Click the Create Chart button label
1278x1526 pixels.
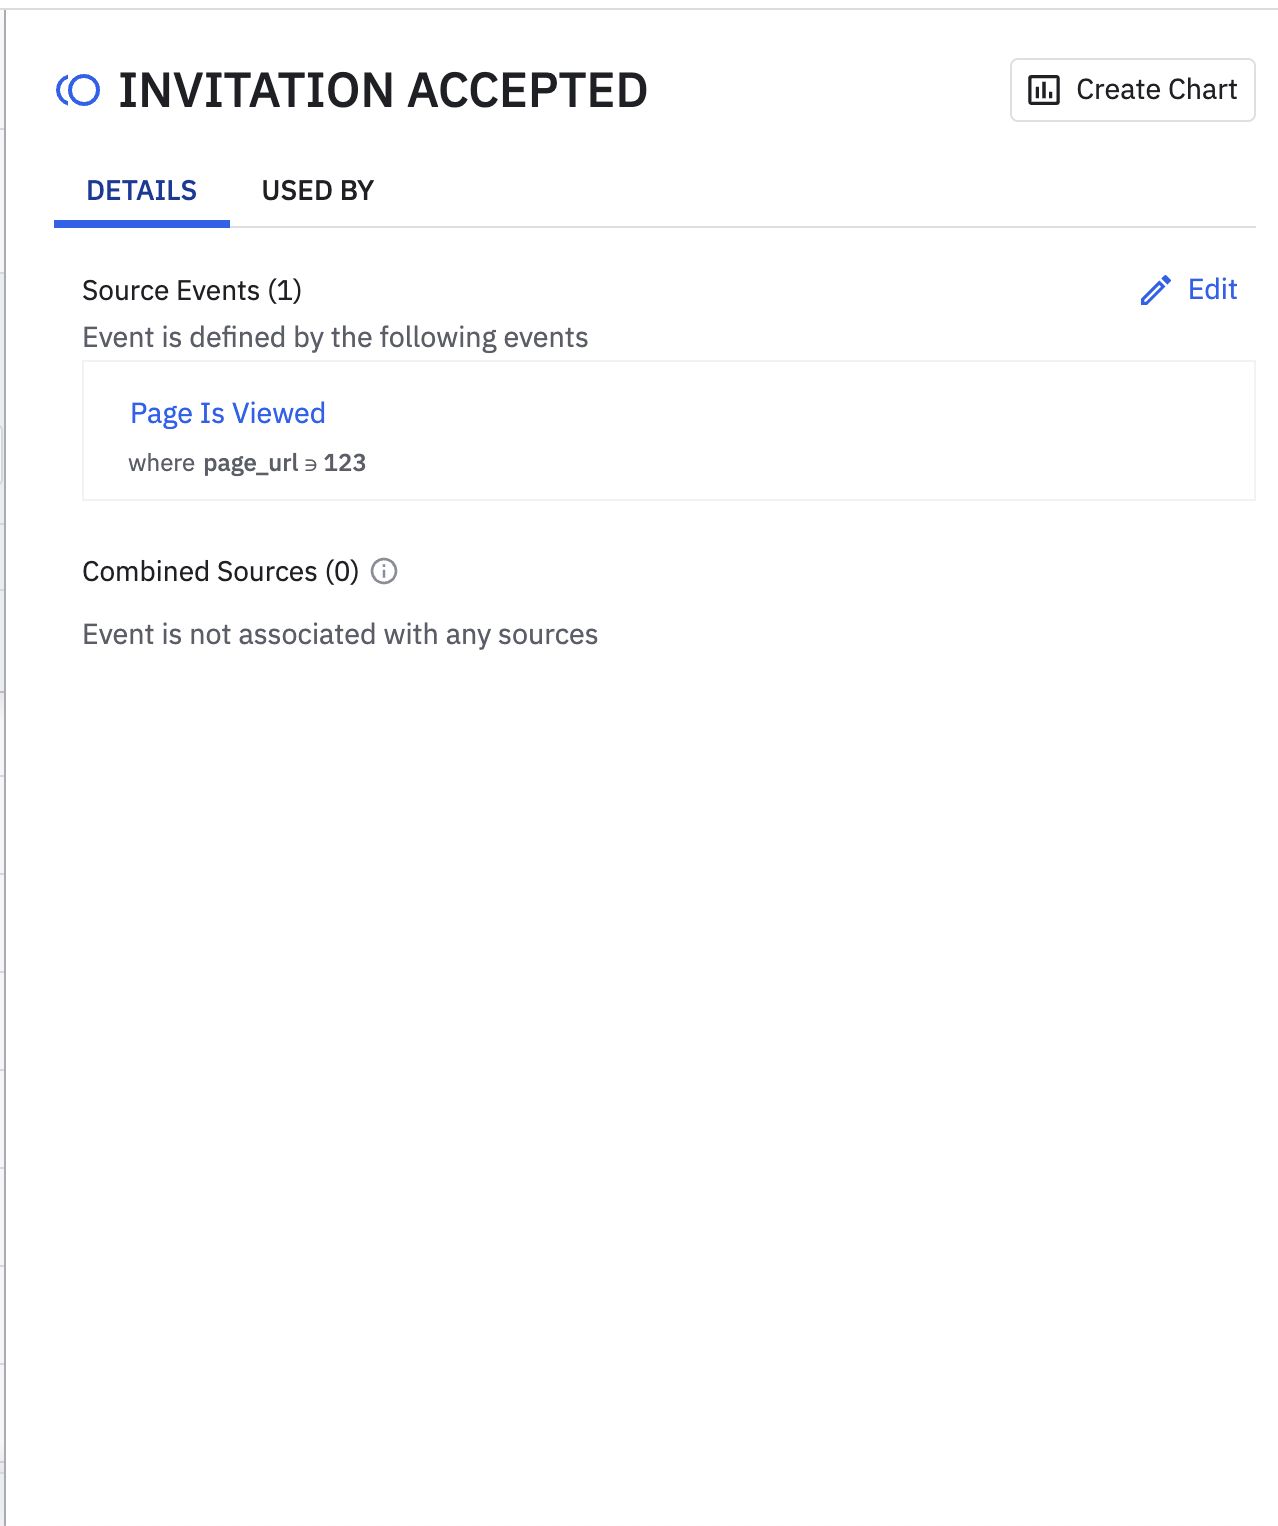[x=1157, y=90]
